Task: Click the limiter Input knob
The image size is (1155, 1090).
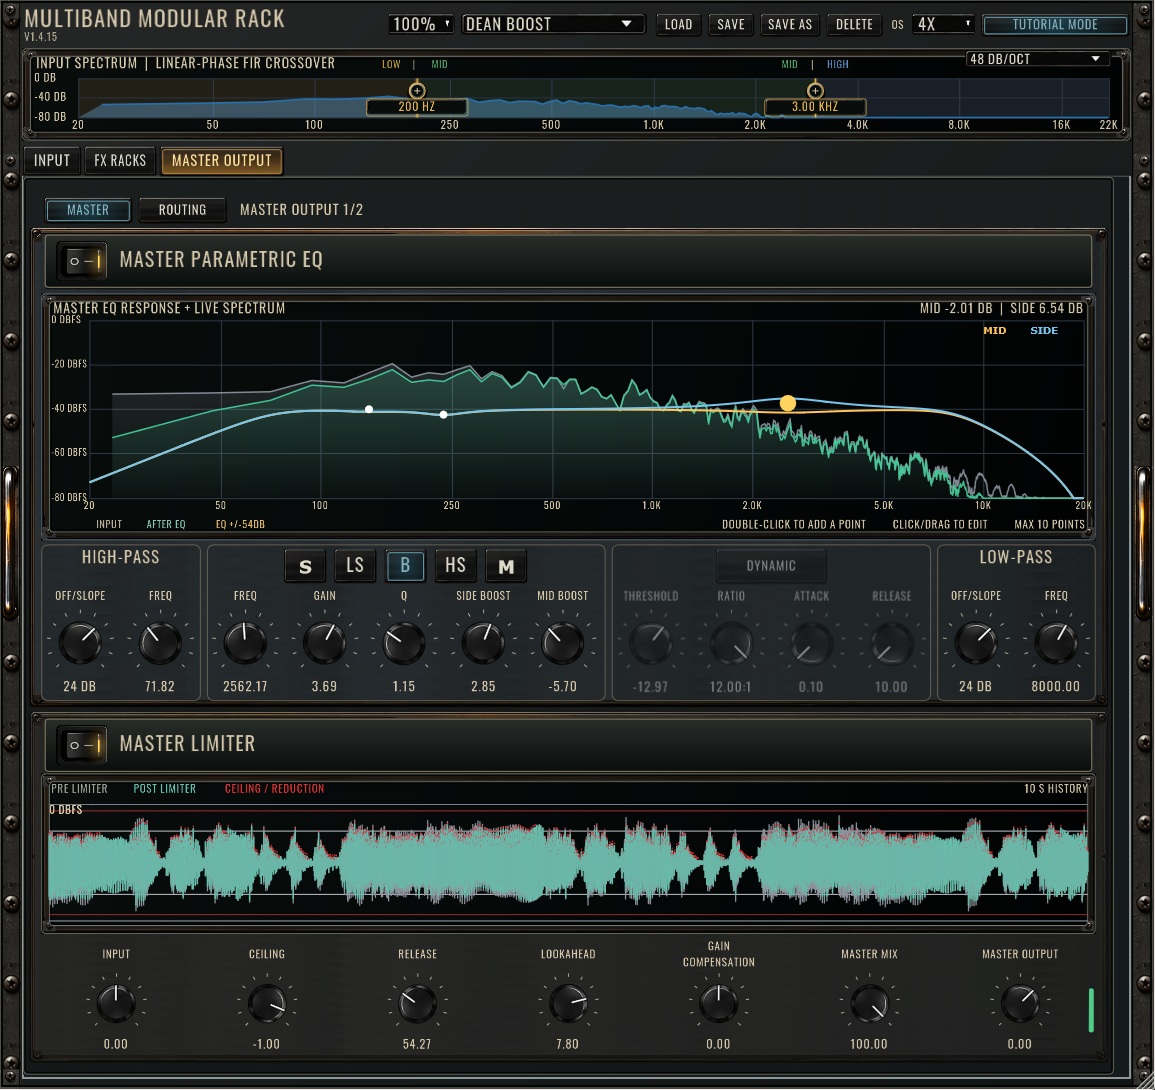Action: pyautogui.click(x=116, y=1002)
